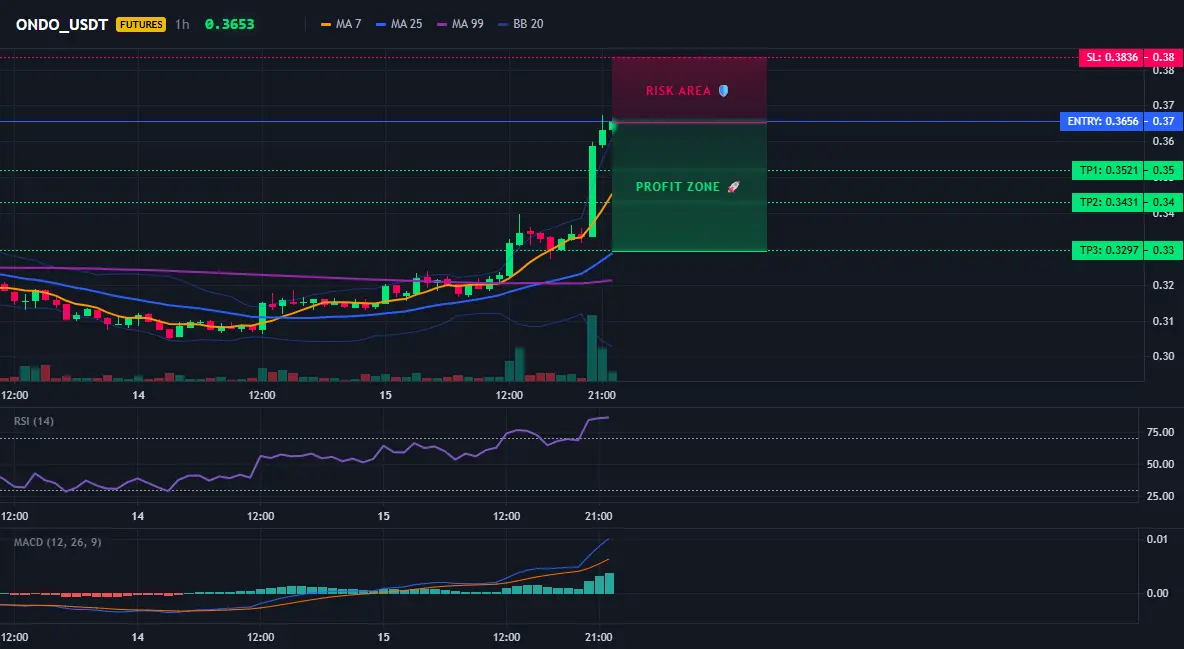Viewport: 1184px width, 649px height.
Task: Click the tallest green volume bar near 21:00
Action: tap(592, 348)
